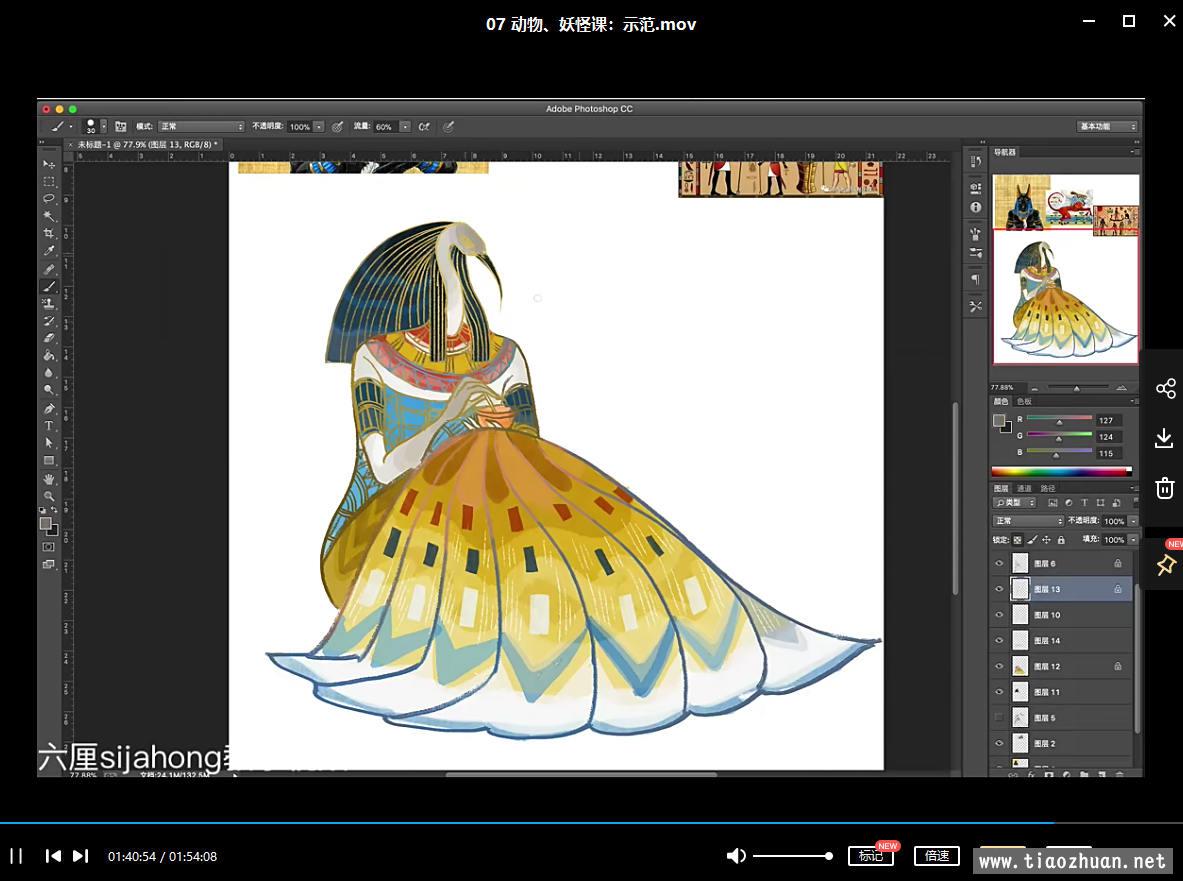This screenshot has height=881, width=1183.
Task: Choose the Horizontal Type tool
Action: click(x=48, y=426)
